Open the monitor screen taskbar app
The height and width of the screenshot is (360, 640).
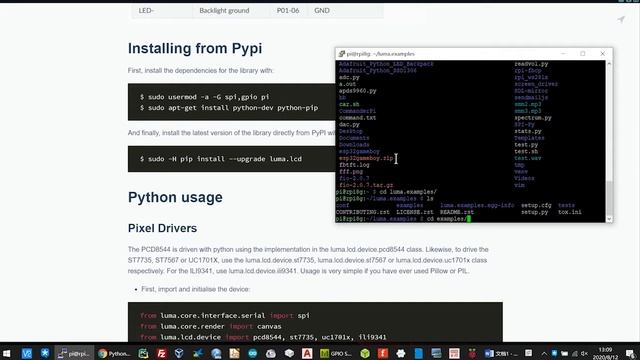pos(436,353)
